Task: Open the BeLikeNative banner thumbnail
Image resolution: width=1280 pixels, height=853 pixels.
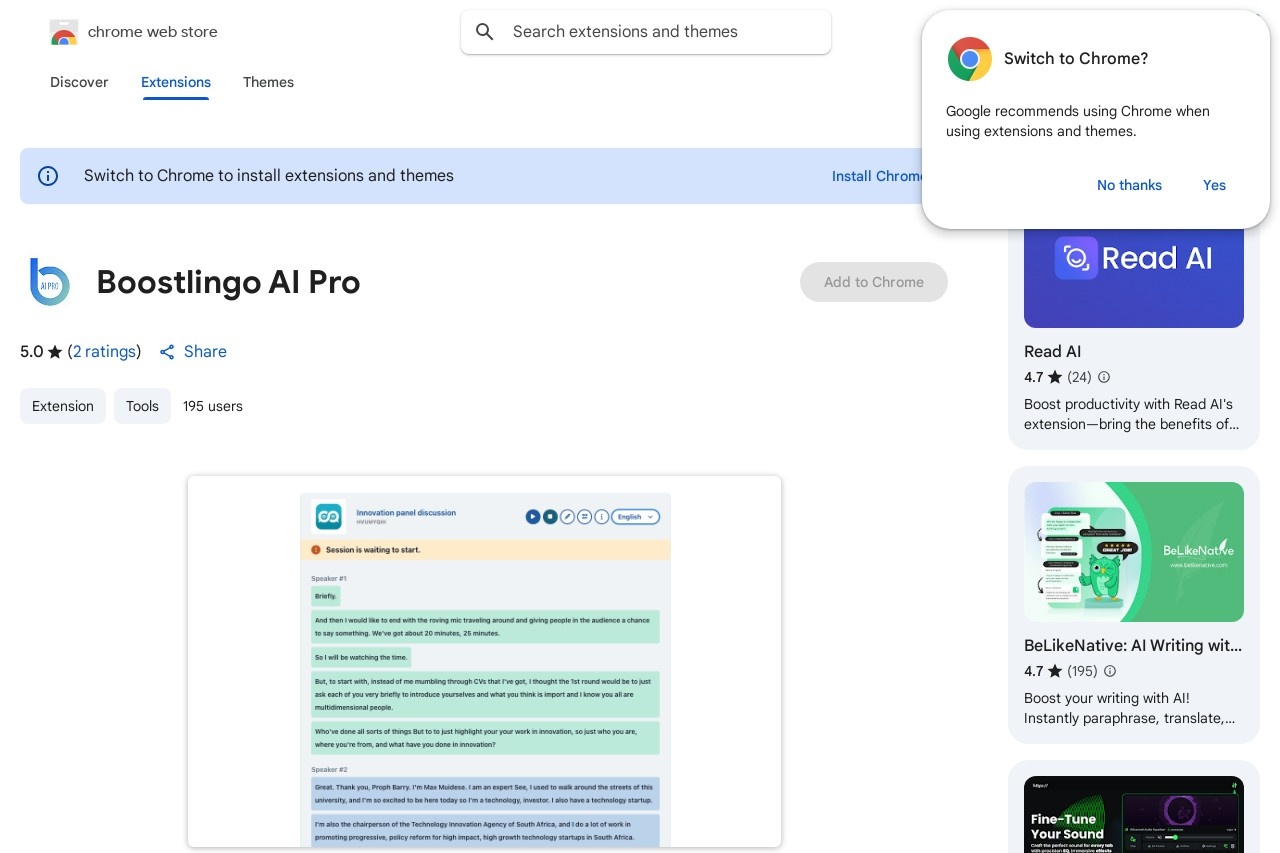Action: (x=1134, y=552)
